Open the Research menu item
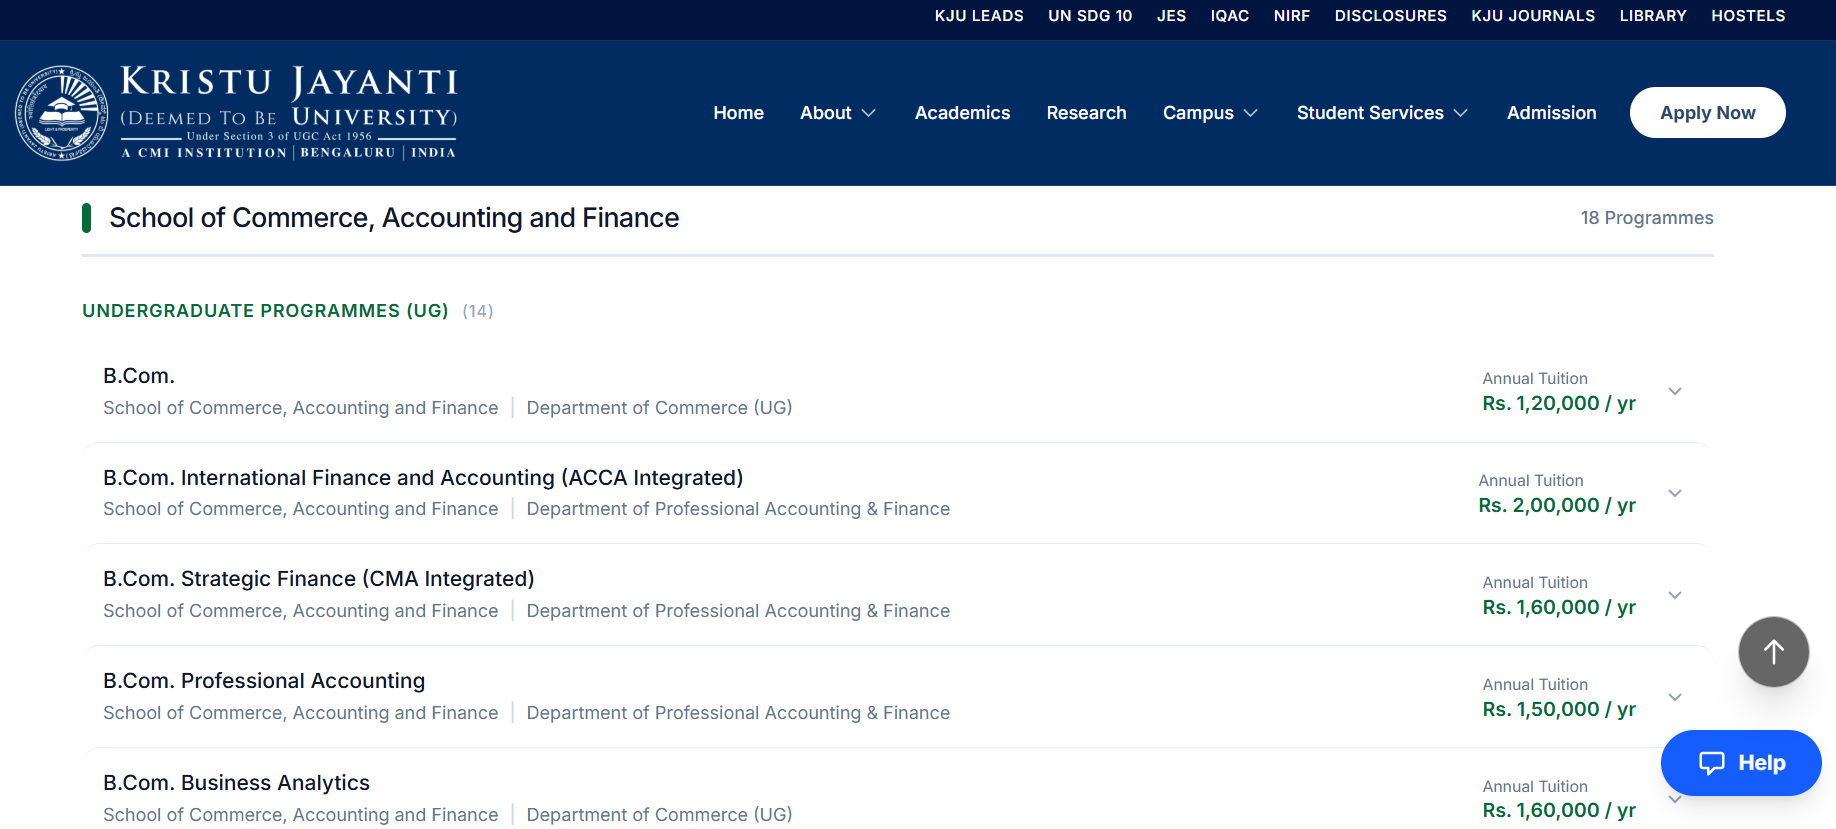Screen dimensions: 1836x829 pos(1087,113)
